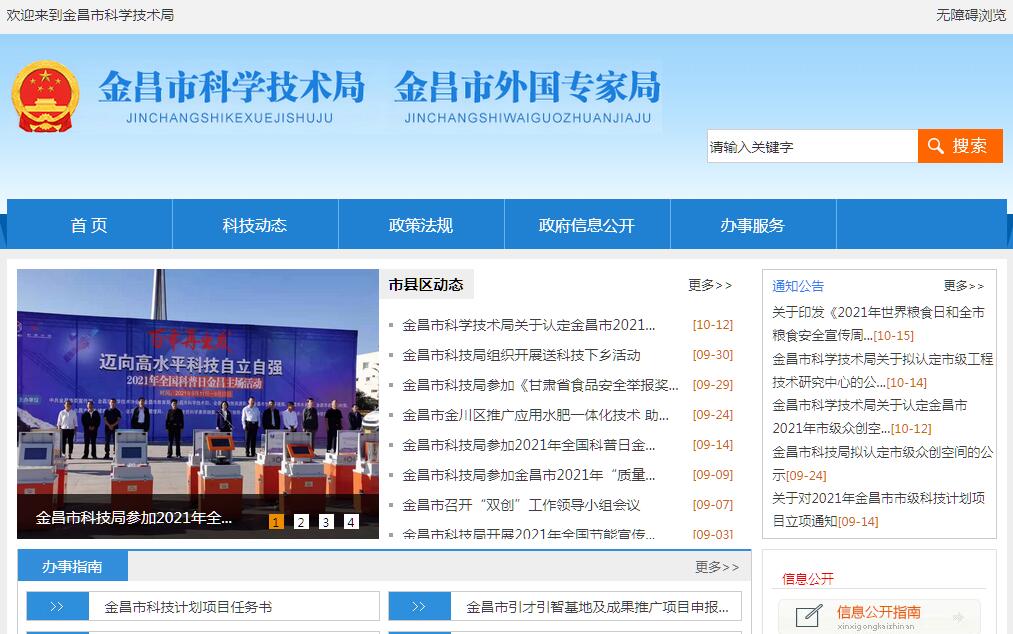Image resolution: width=1013 pixels, height=634 pixels.
Task: Open the 信息公开指南 document icon
Action: coord(809,616)
